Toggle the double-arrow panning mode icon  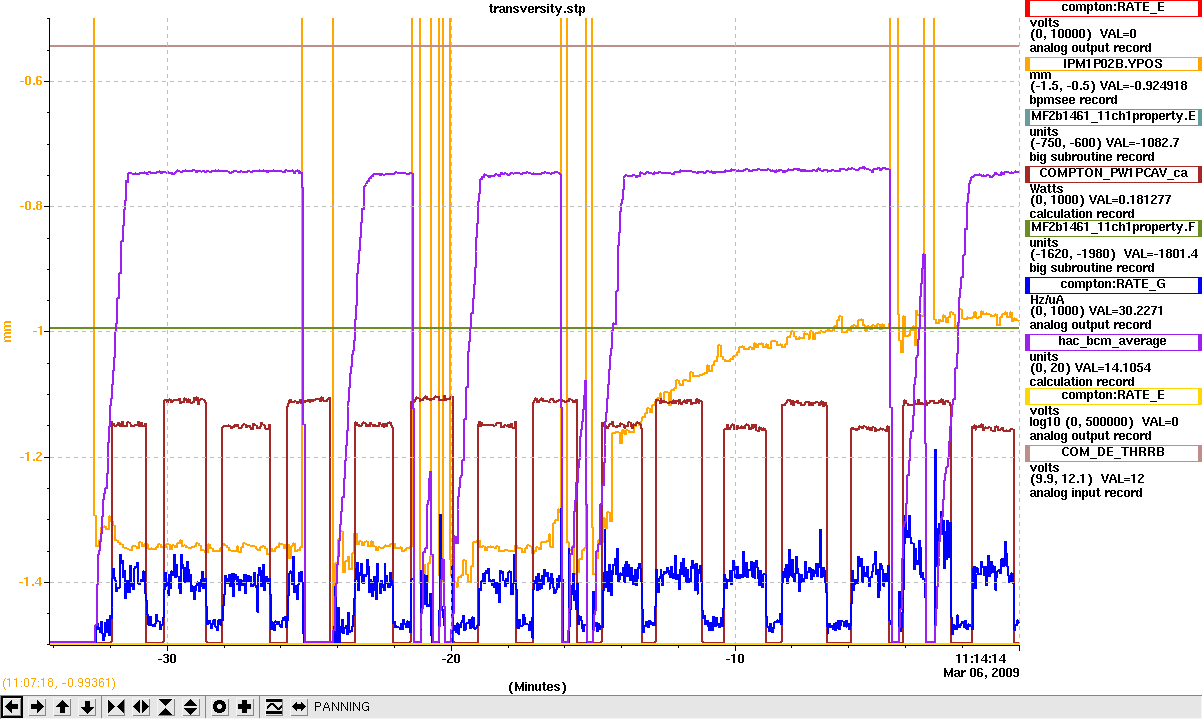click(x=299, y=707)
